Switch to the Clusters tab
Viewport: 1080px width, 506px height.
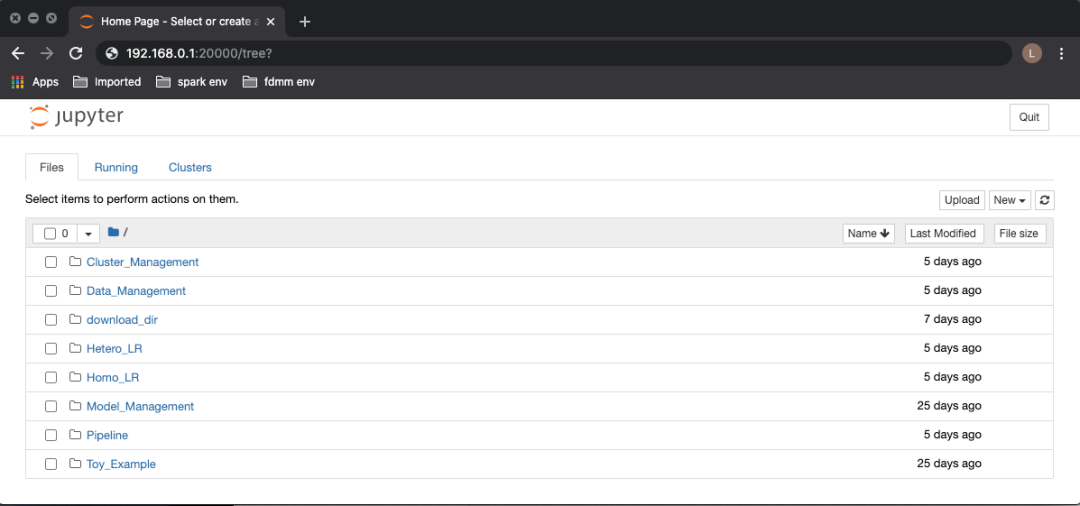(190, 167)
